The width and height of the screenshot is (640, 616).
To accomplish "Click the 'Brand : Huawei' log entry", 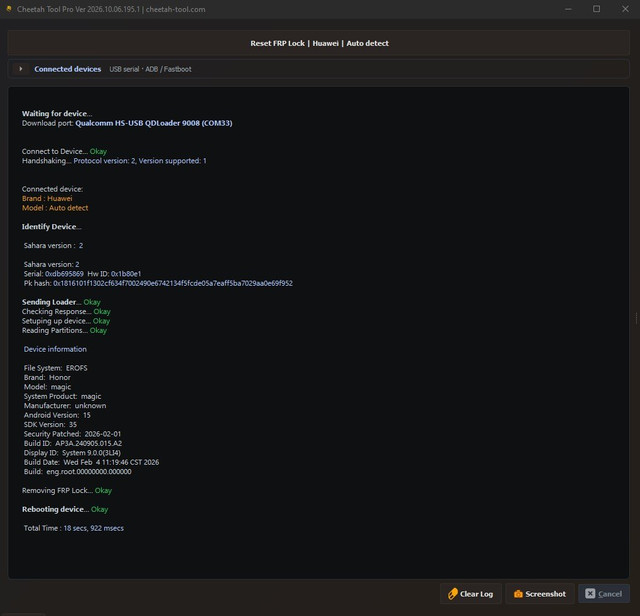I will (x=47, y=198).
